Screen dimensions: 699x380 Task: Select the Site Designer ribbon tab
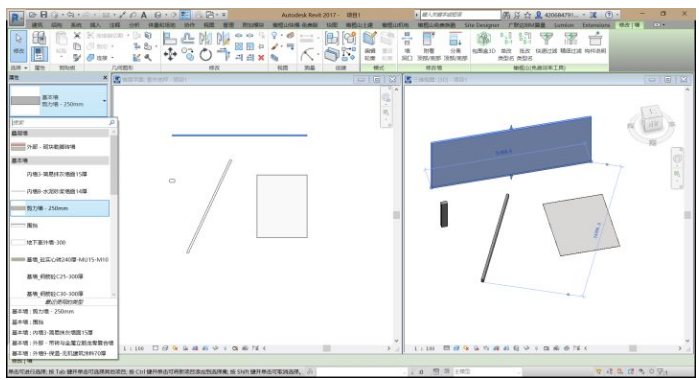pyautogui.click(x=481, y=25)
